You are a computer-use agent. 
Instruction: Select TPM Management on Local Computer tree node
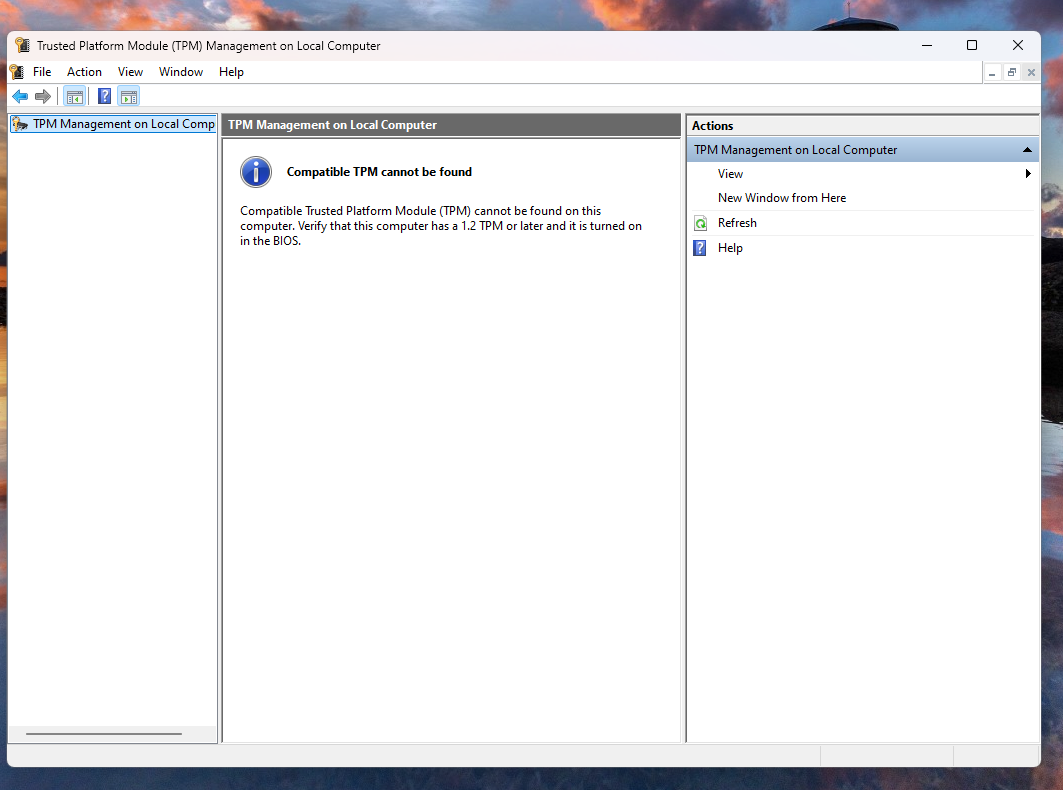[114, 124]
